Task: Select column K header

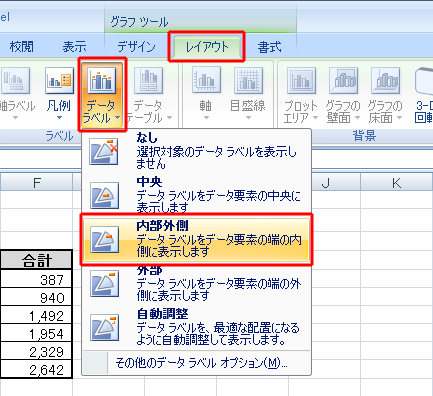Action: click(x=397, y=183)
